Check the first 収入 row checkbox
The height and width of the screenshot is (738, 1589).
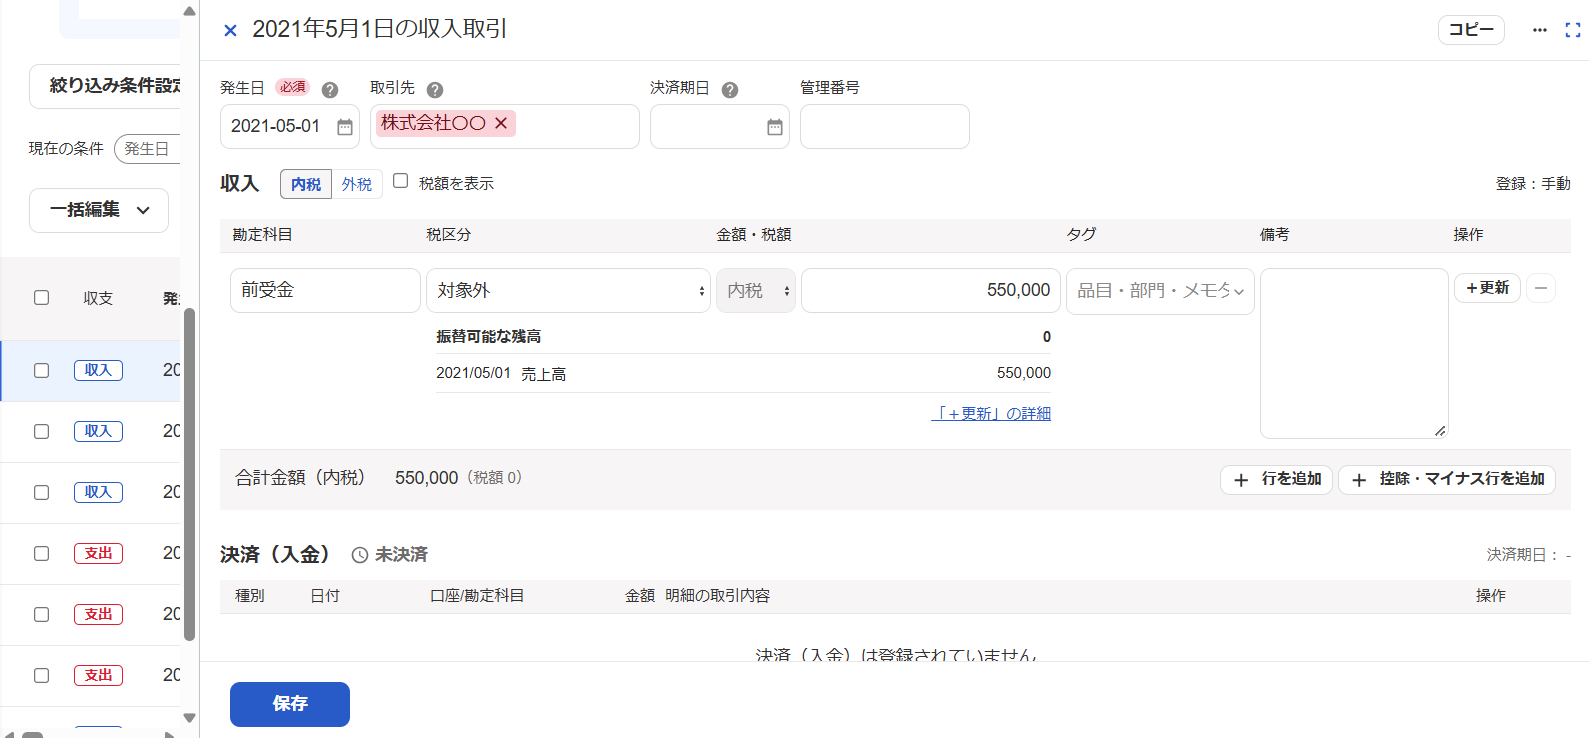42,371
